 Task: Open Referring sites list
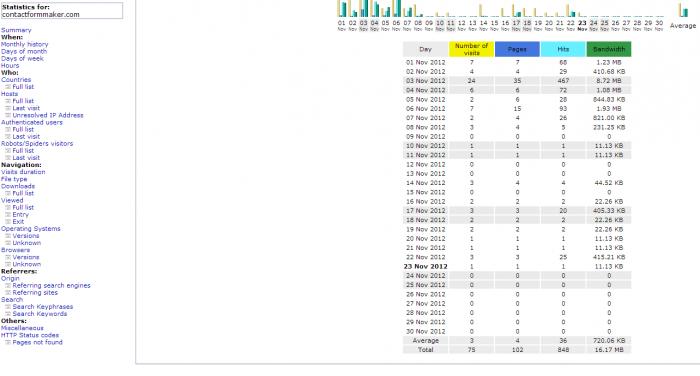click(35, 292)
